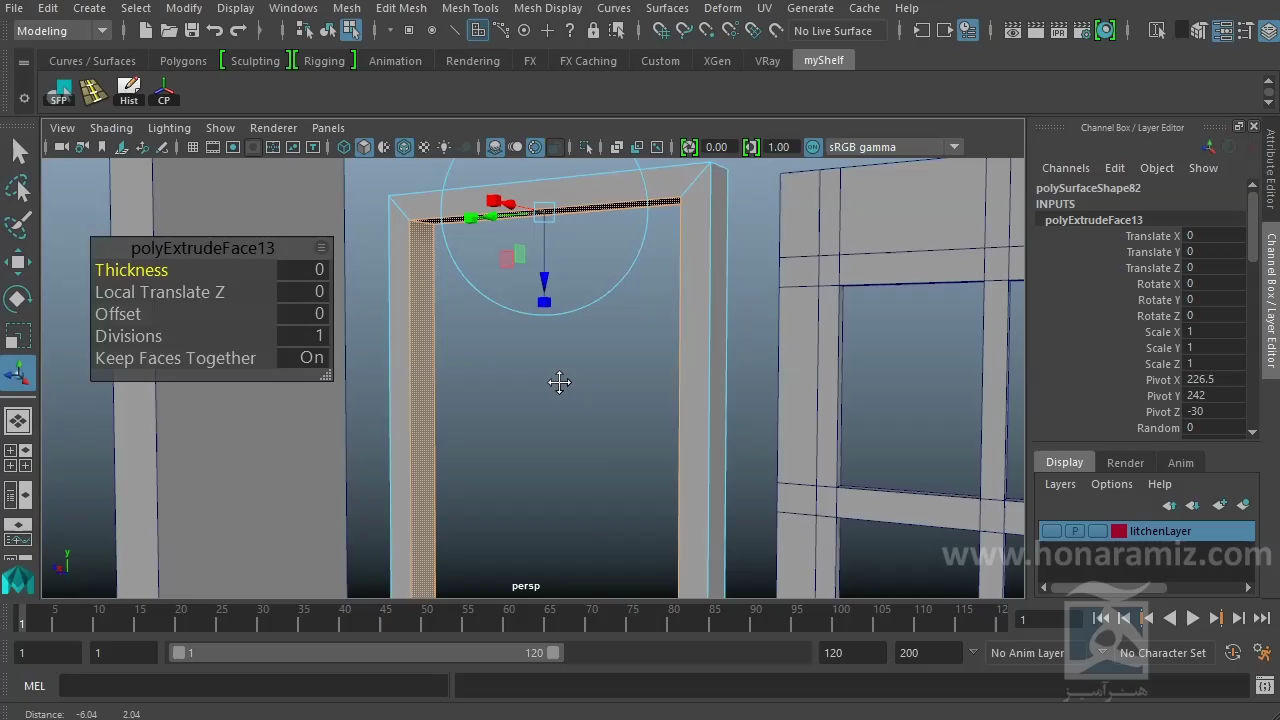The width and height of the screenshot is (1280, 720).
Task: Toggle the sRGB view transform ON button
Action: click(813, 147)
